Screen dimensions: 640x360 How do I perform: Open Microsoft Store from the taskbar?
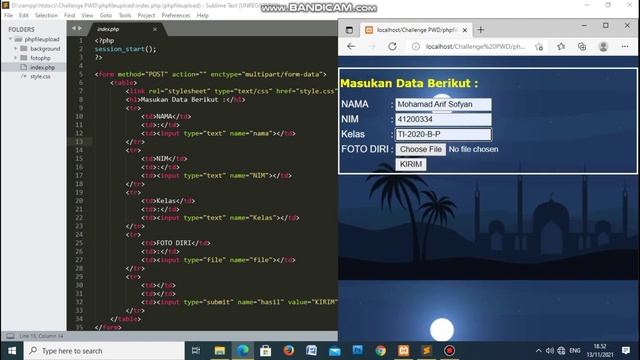click(266, 351)
